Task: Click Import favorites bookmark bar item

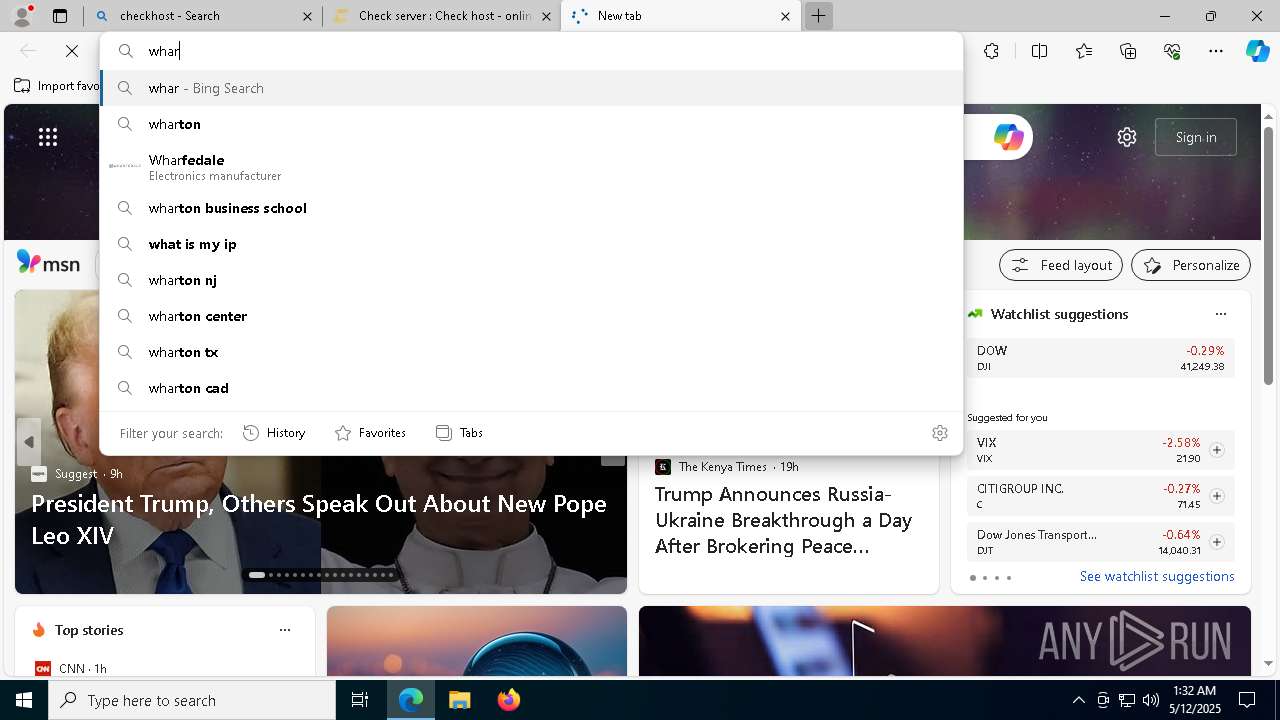Action: [x=57, y=86]
